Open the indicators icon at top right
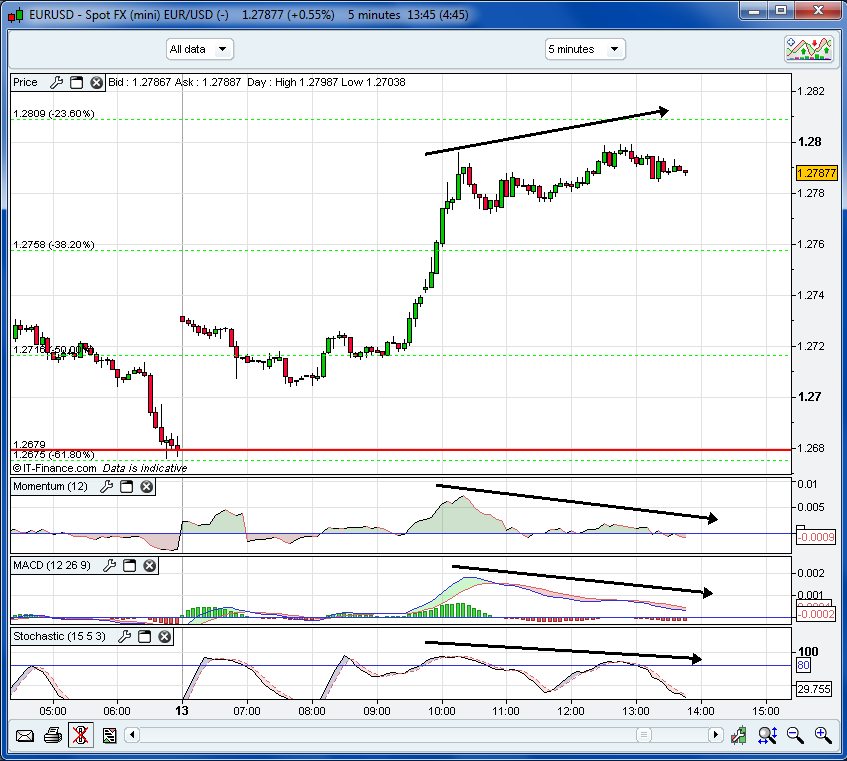This screenshot has height=761, width=847. click(x=809, y=49)
